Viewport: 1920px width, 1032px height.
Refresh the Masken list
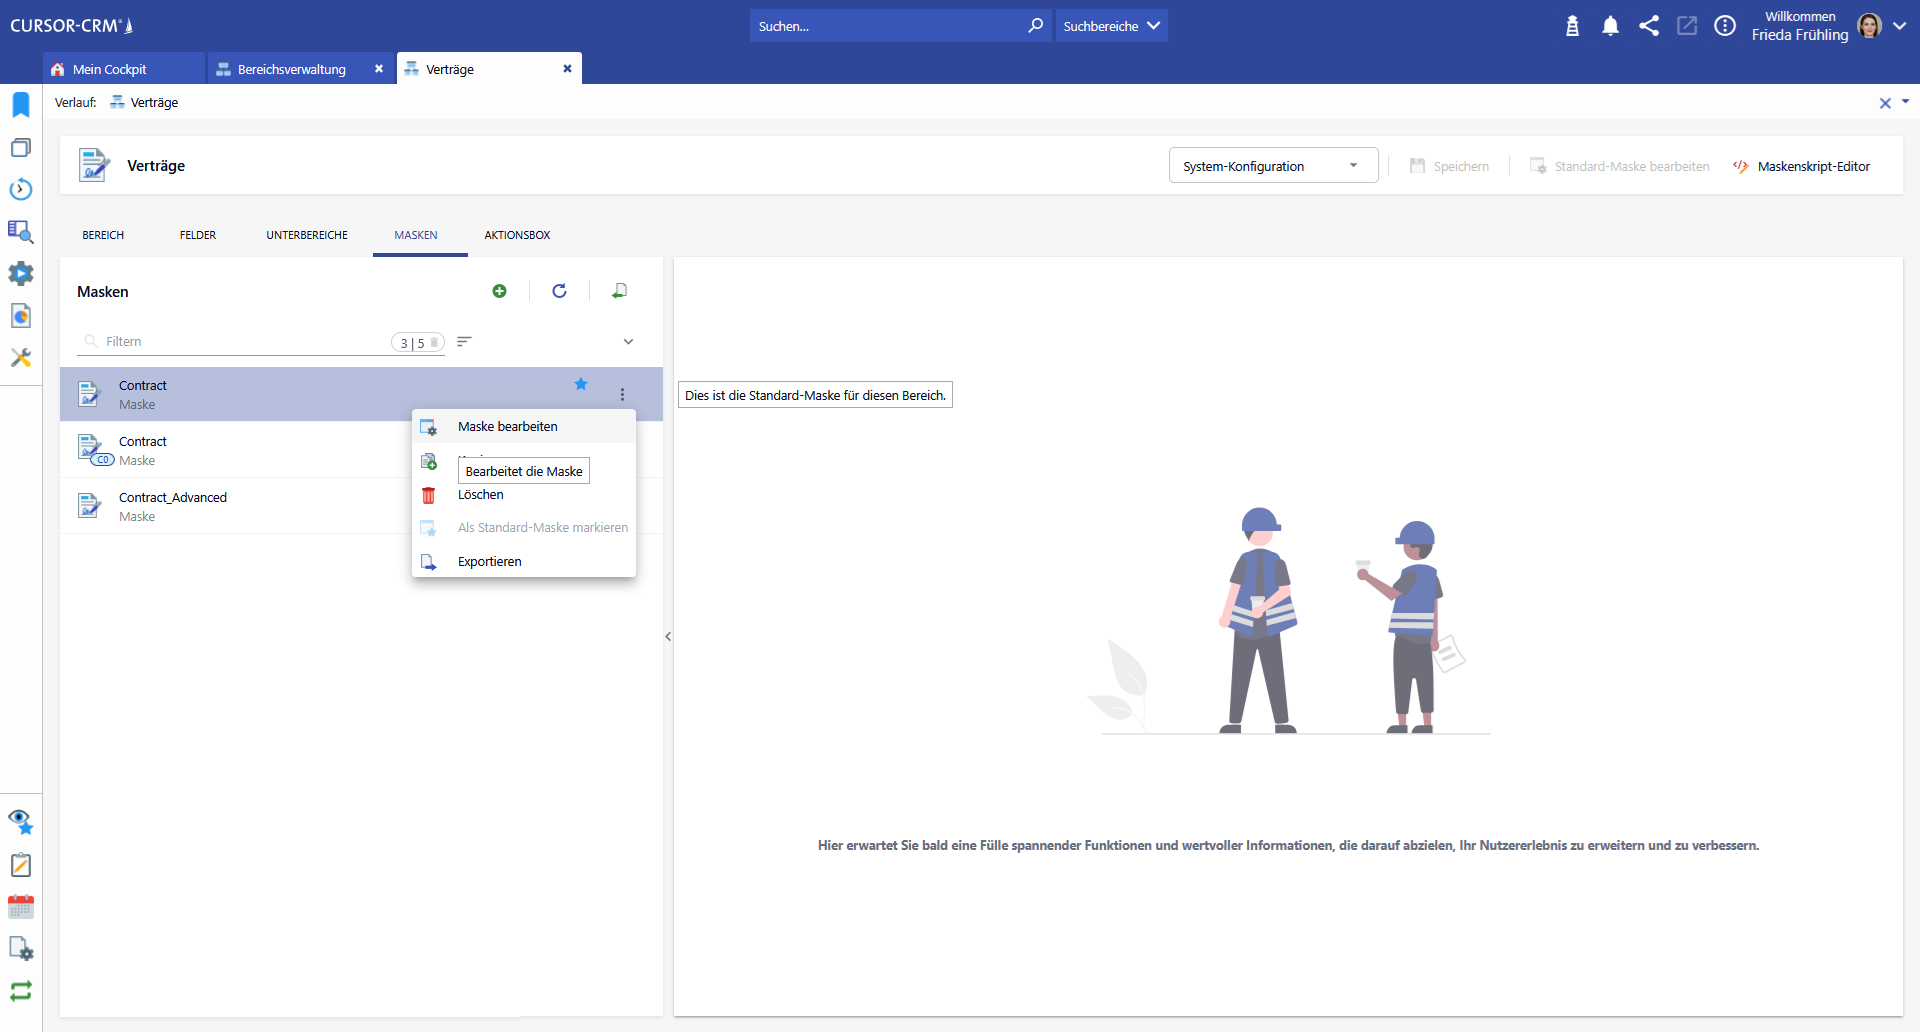tap(559, 291)
